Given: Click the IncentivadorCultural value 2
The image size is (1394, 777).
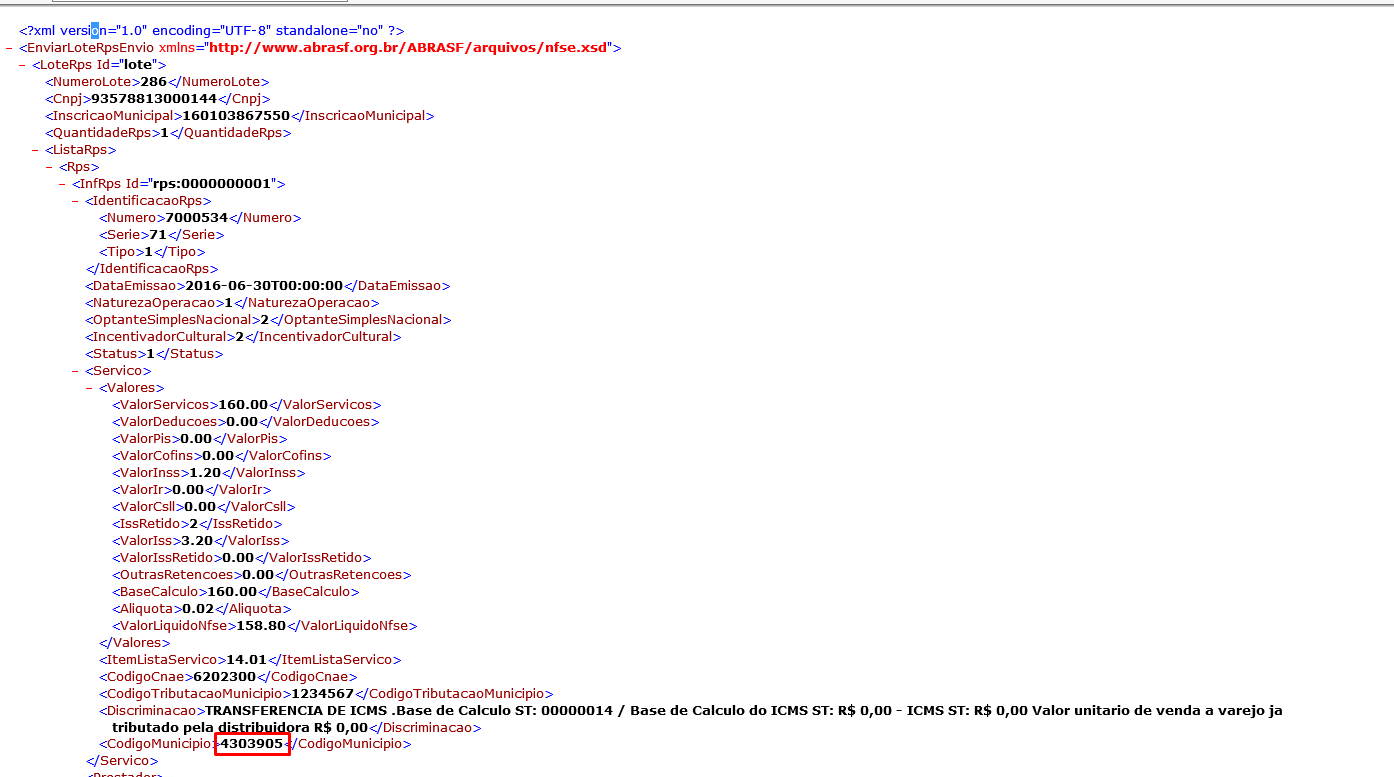Looking at the screenshot, I should pyautogui.click(x=240, y=337).
